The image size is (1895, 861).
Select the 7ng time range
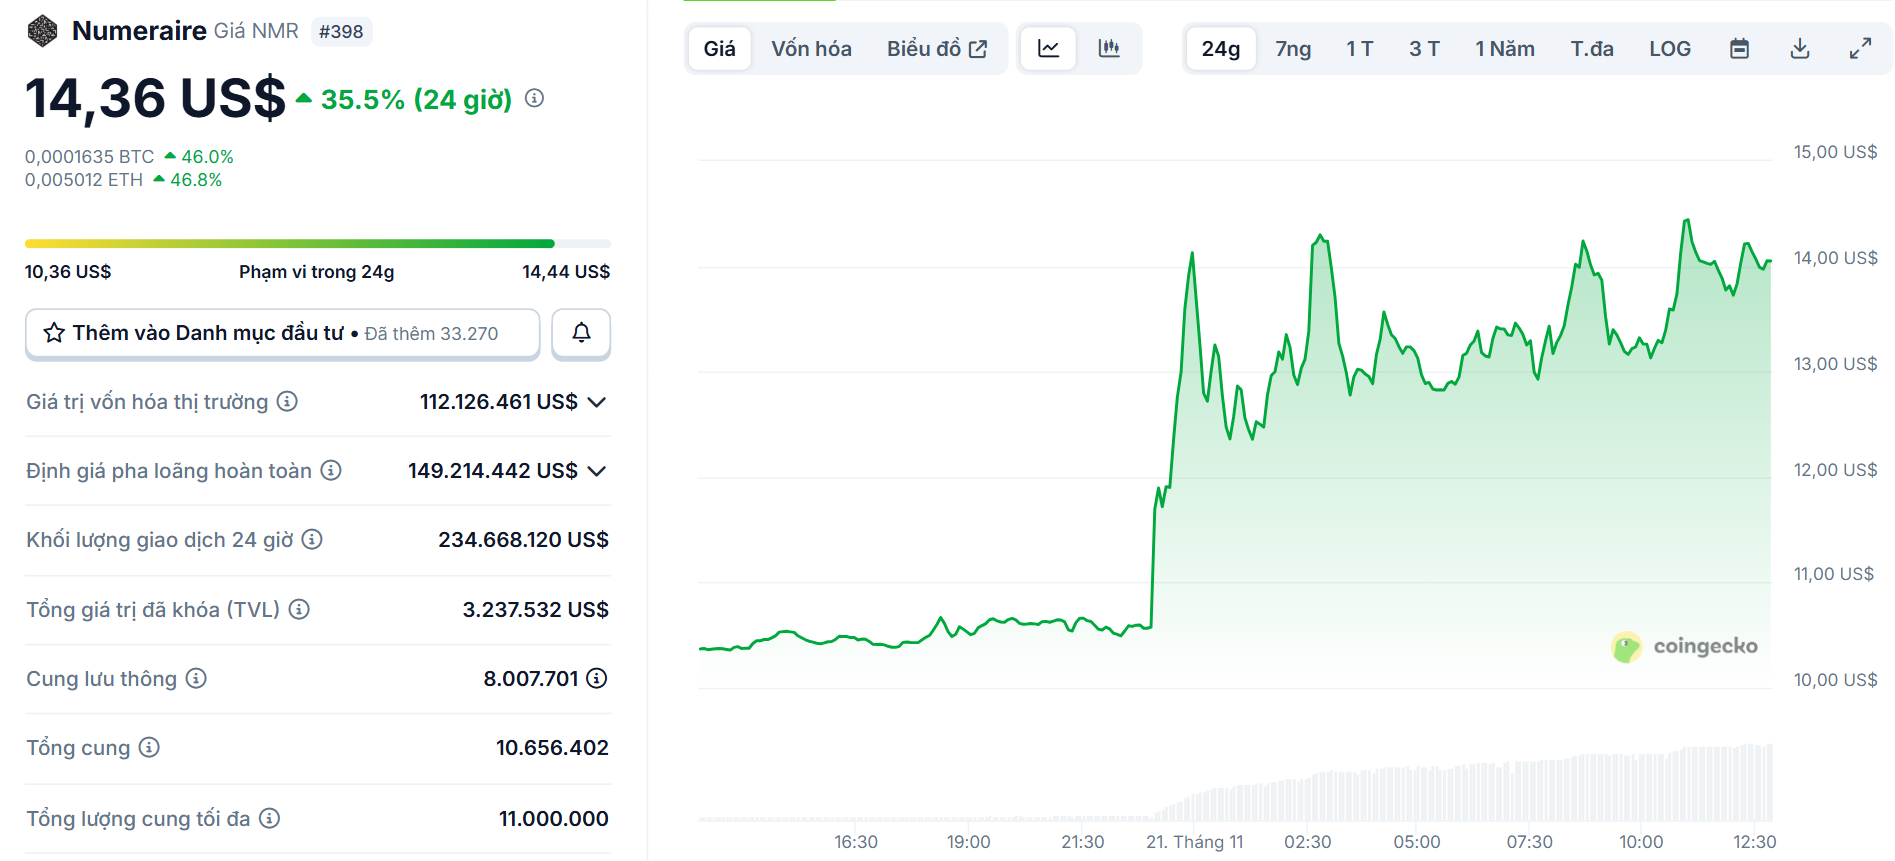[x=1293, y=48]
